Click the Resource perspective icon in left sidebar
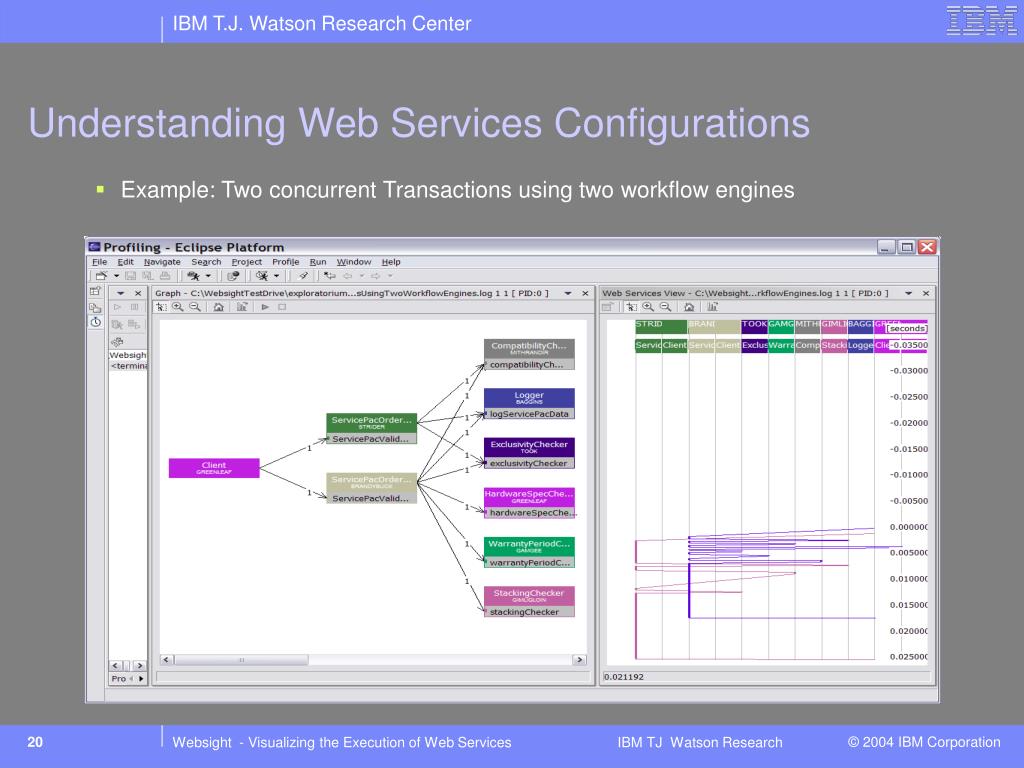Screen dimensions: 1024x768 pyautogui.click(x=95, y=307)
